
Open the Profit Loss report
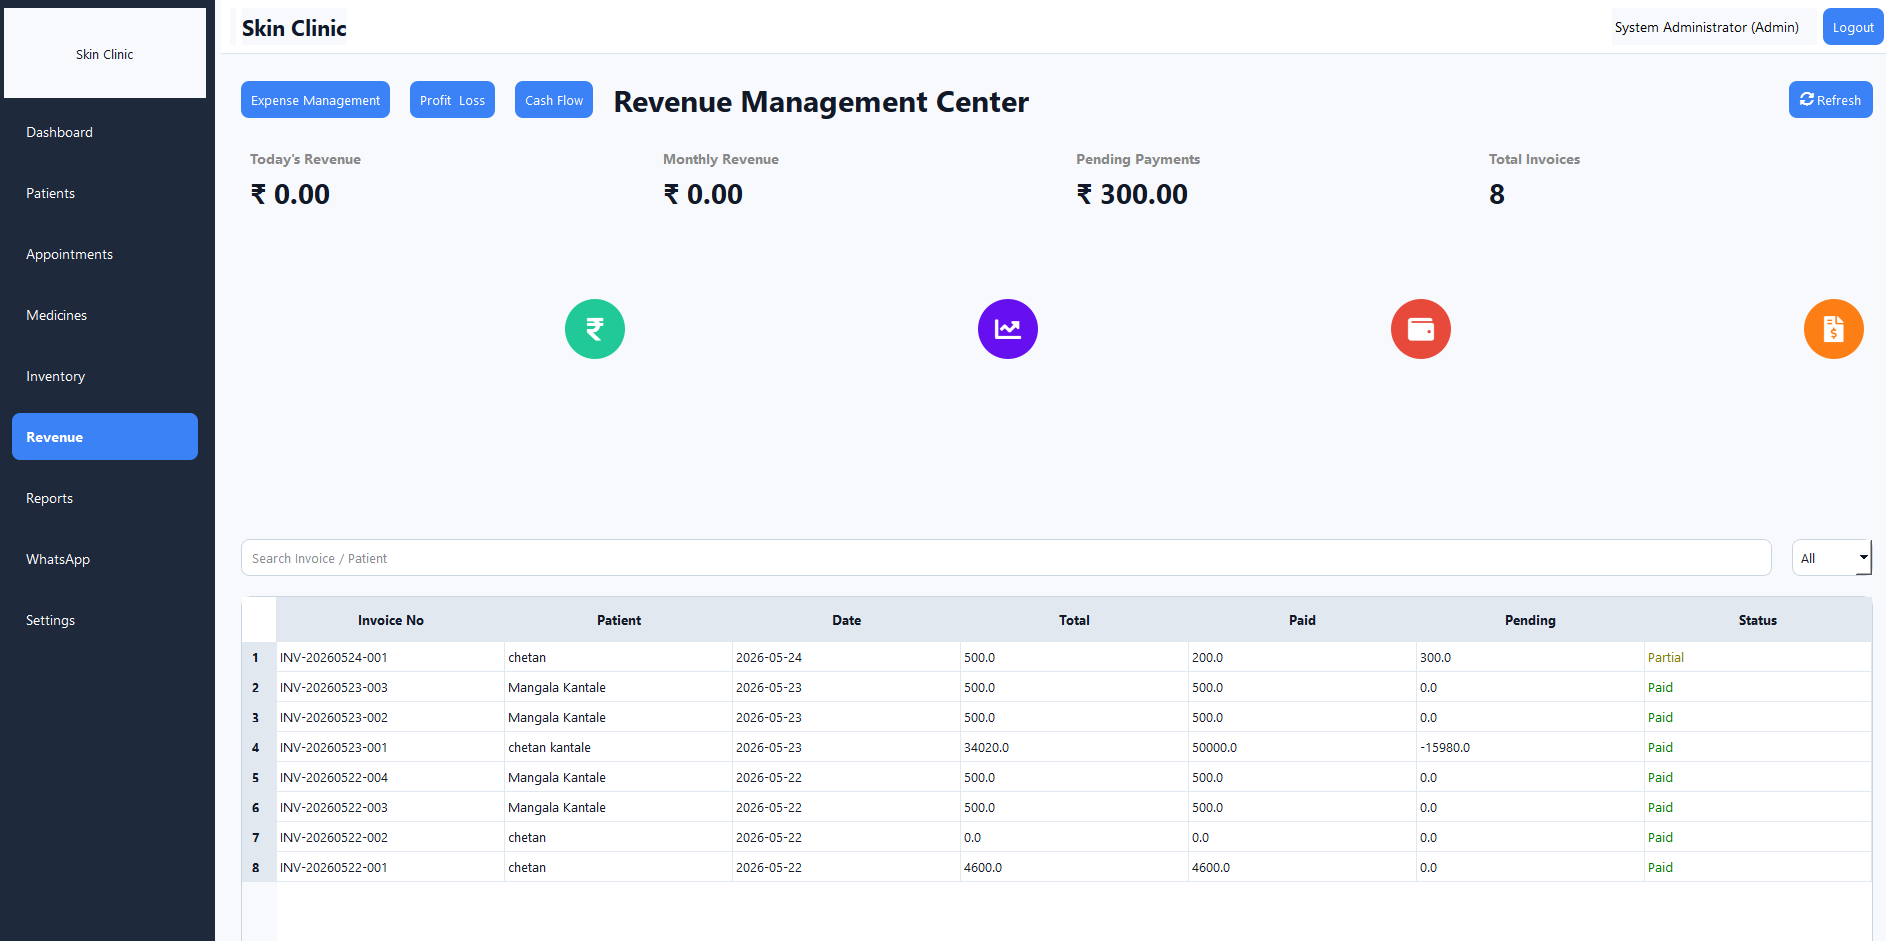452,100
